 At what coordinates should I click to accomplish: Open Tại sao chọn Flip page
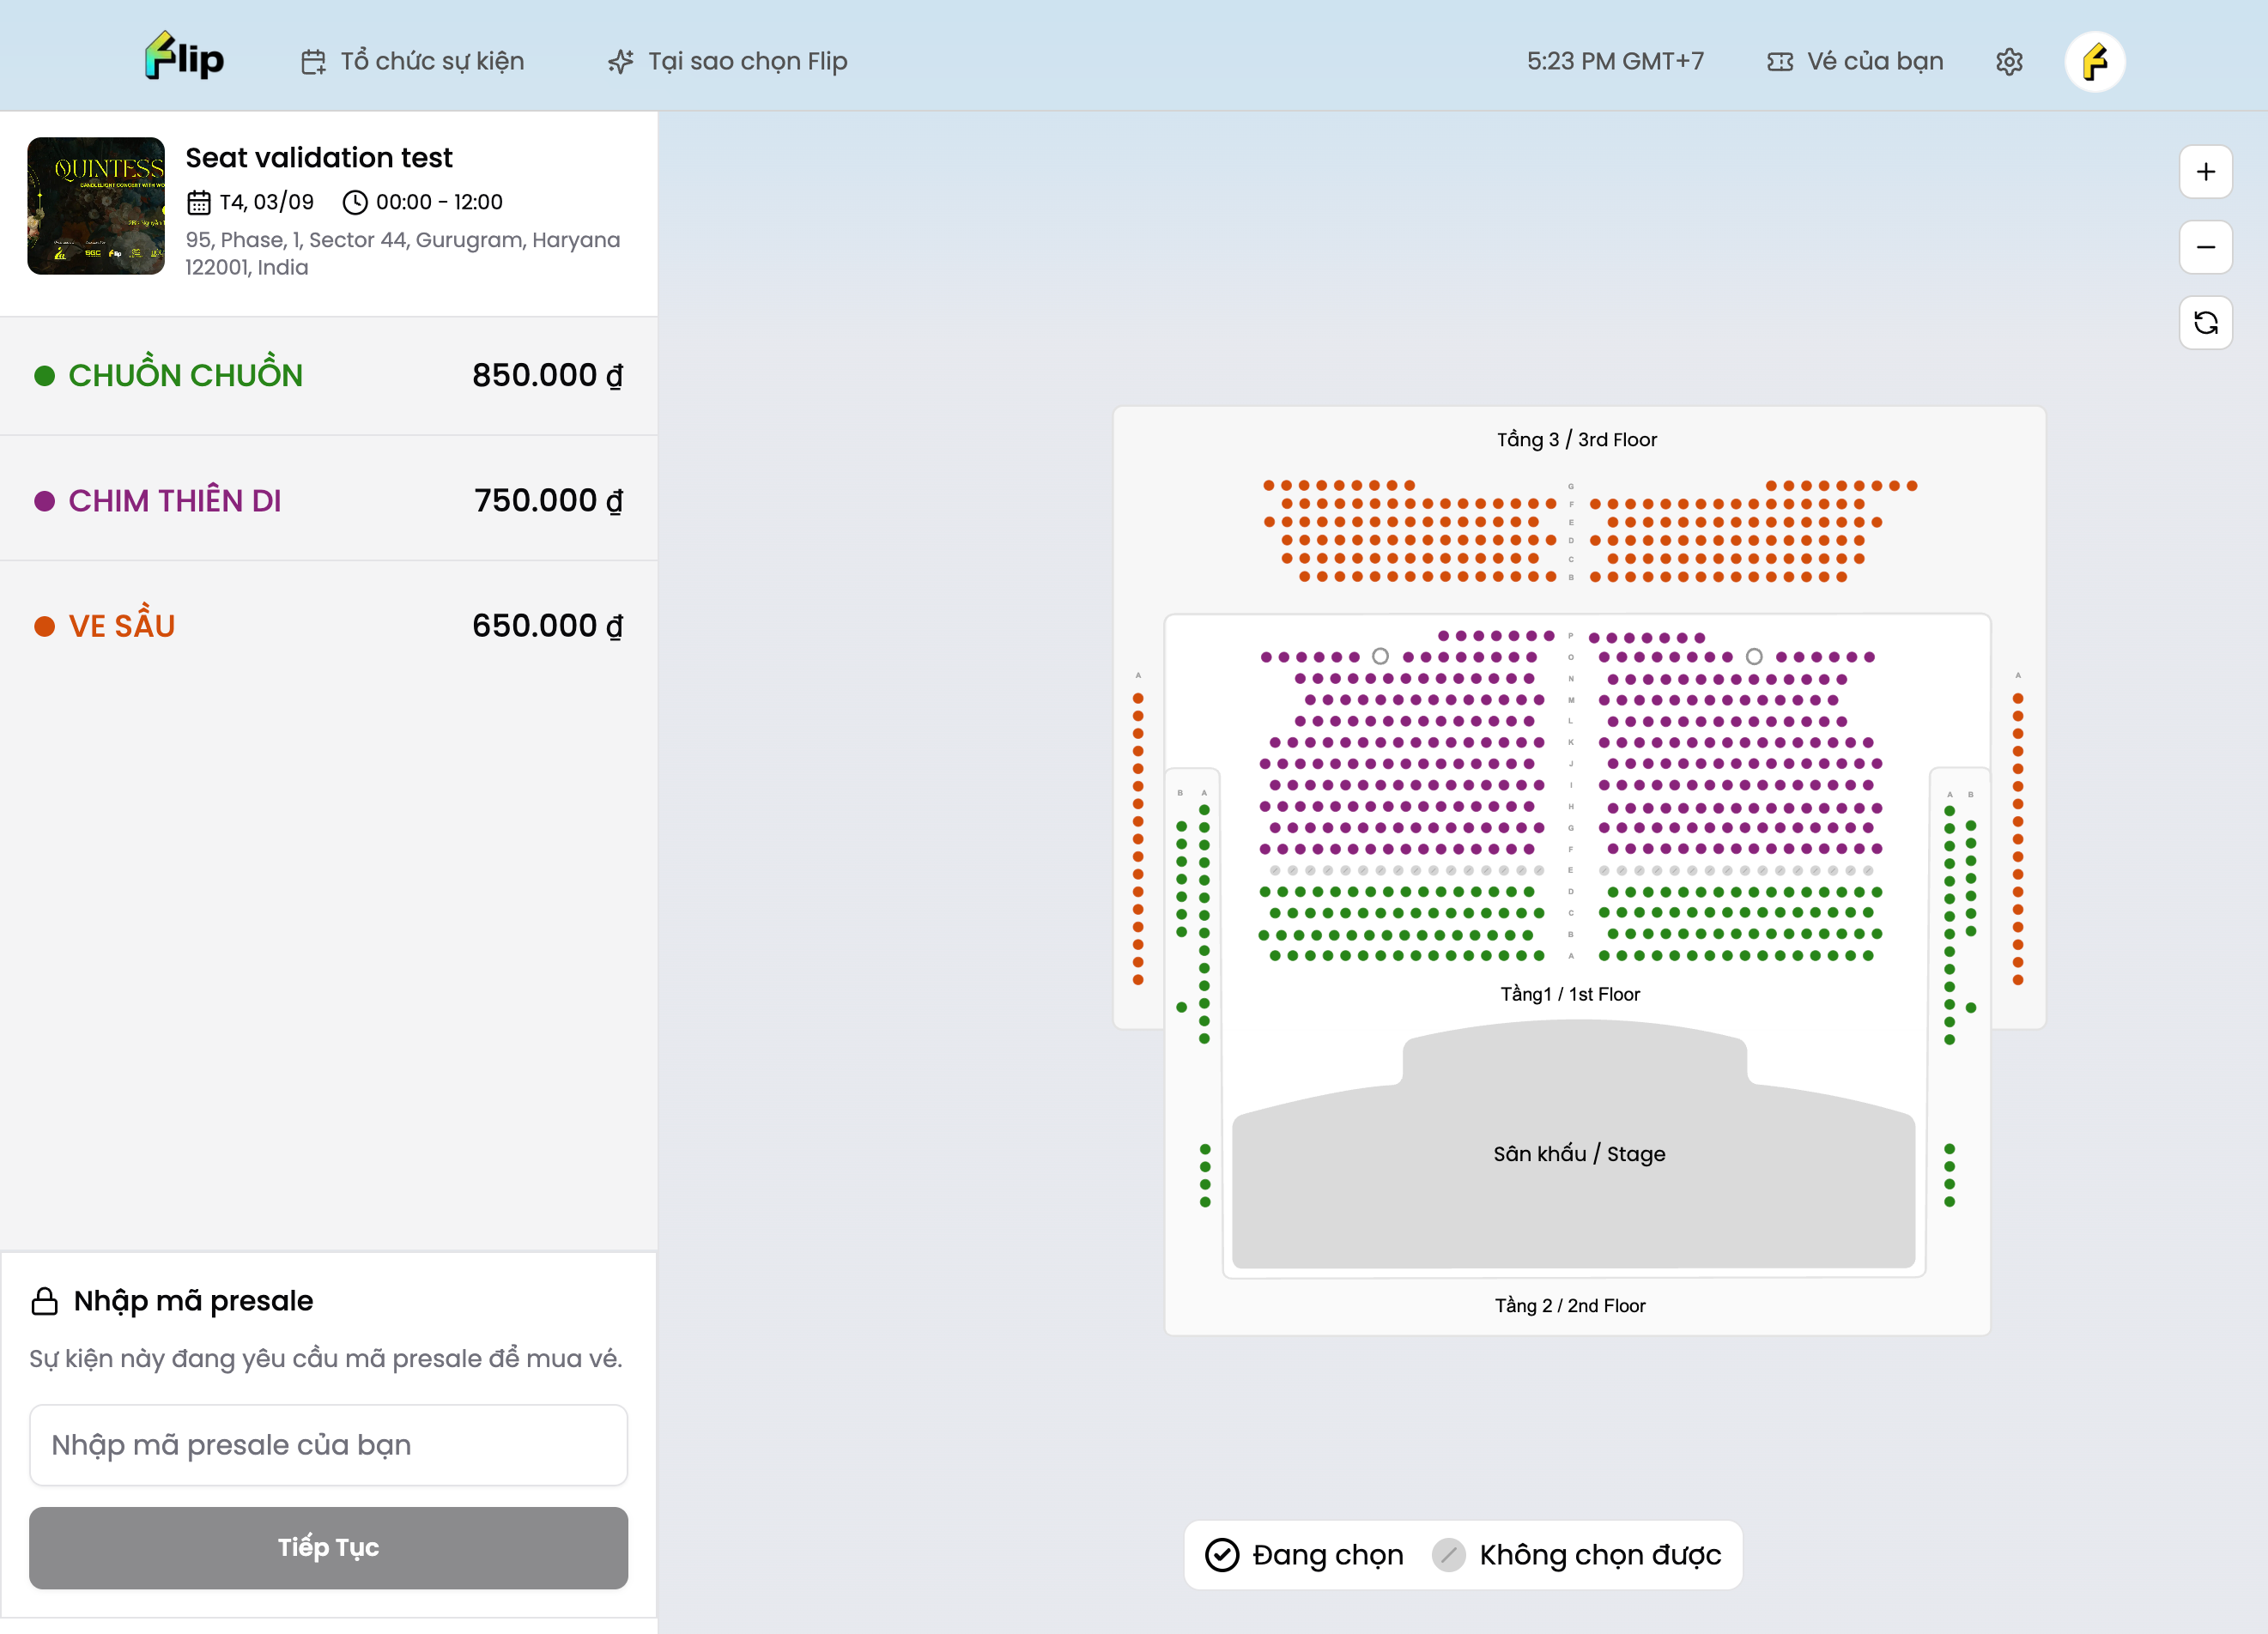pos(728,62)
